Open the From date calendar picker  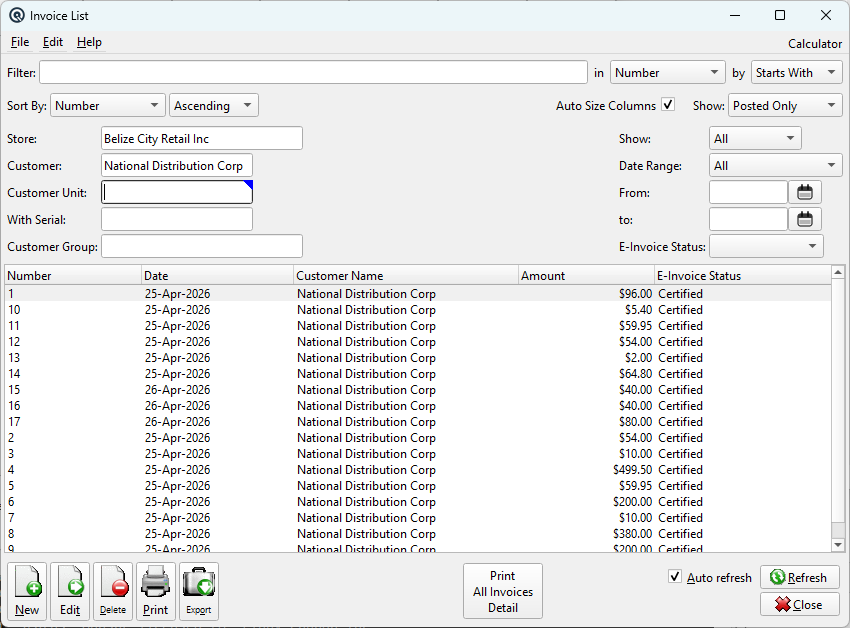[x=805, y=193]
